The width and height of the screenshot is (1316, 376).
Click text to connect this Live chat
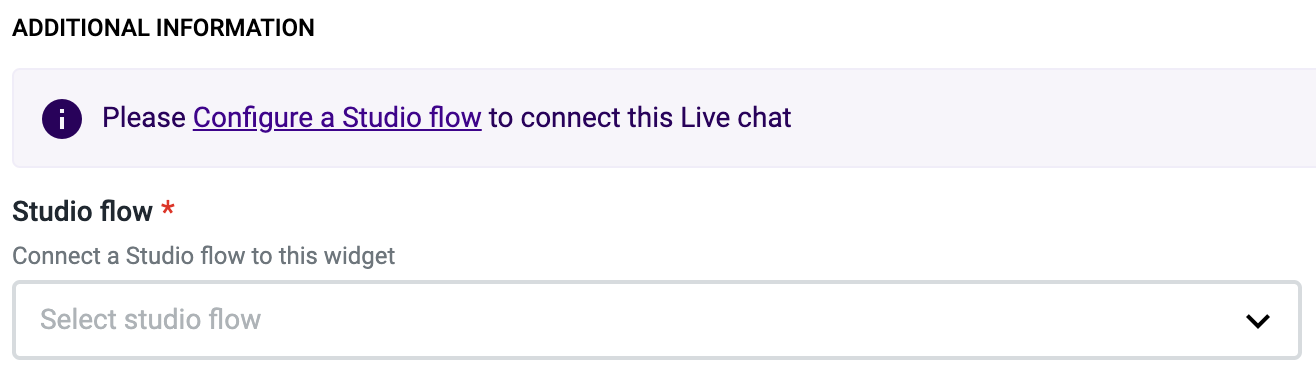tap(640, 118)
